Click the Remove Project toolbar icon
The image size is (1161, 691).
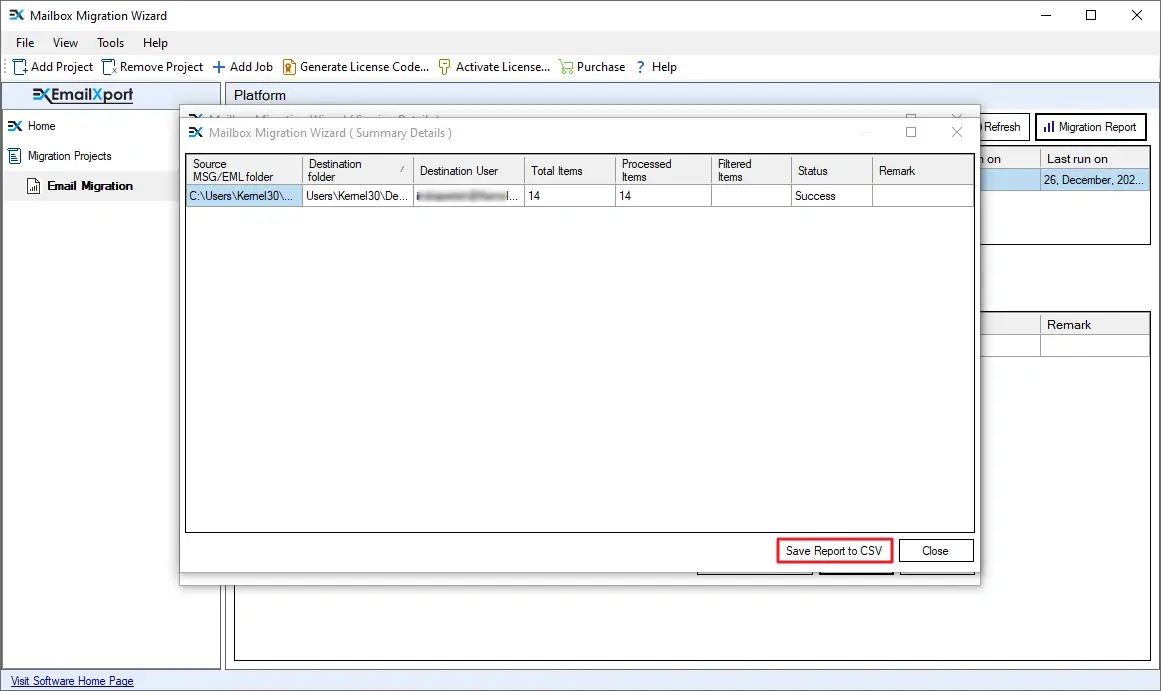109,67
